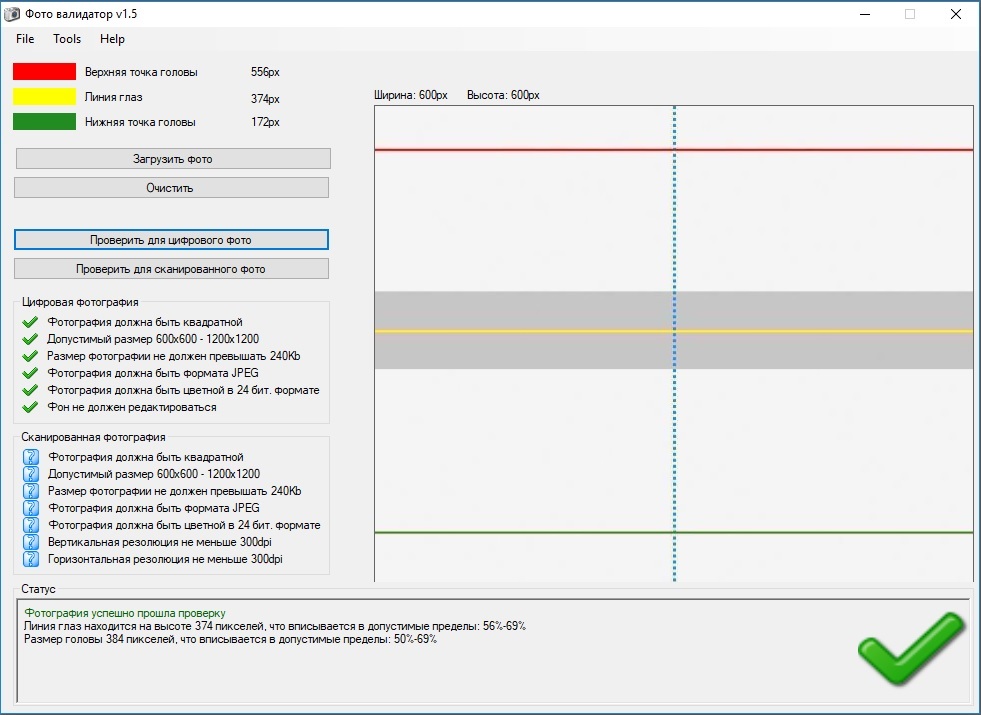Click Проверить для сканированного фото button

pos(171,269)
